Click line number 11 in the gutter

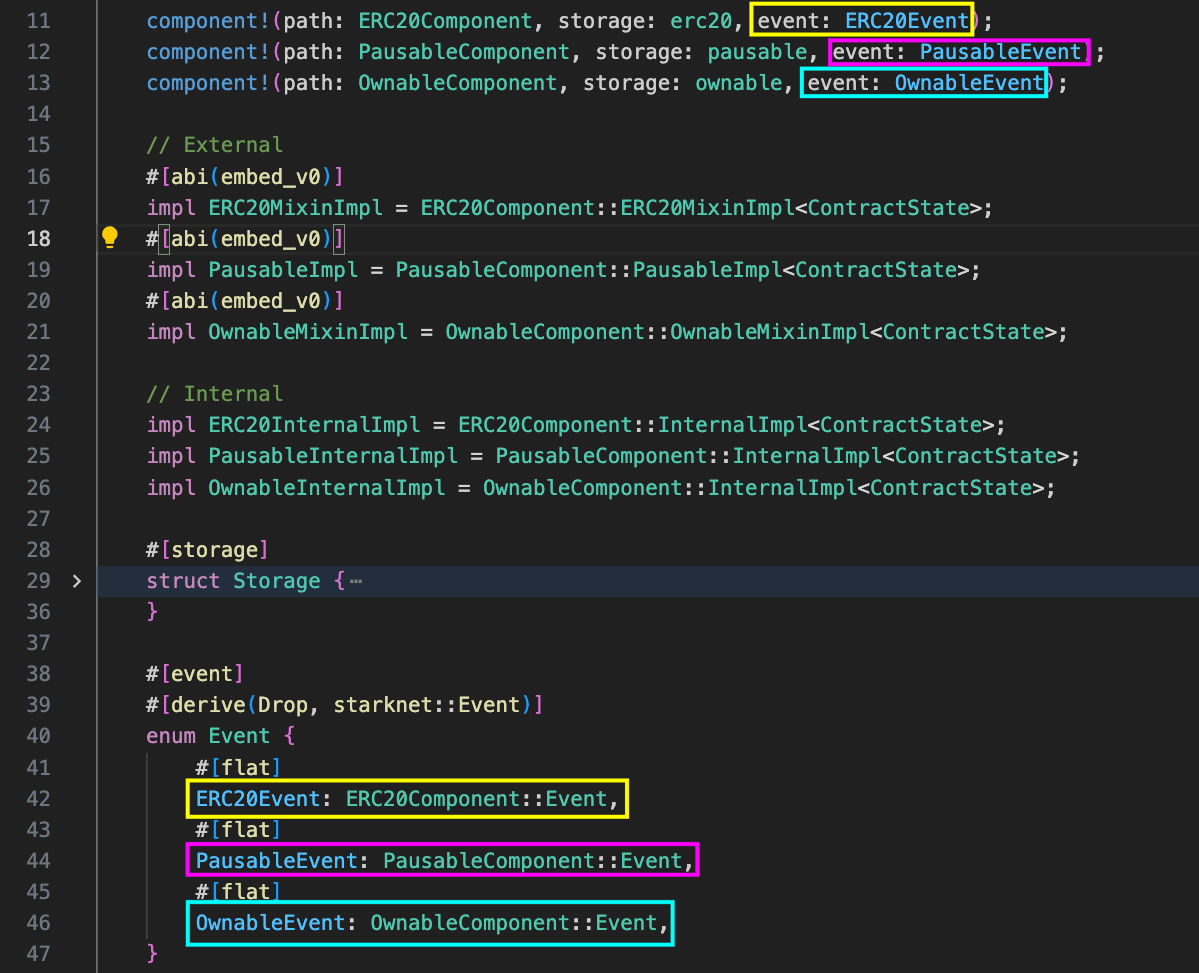tap(38, 20)
